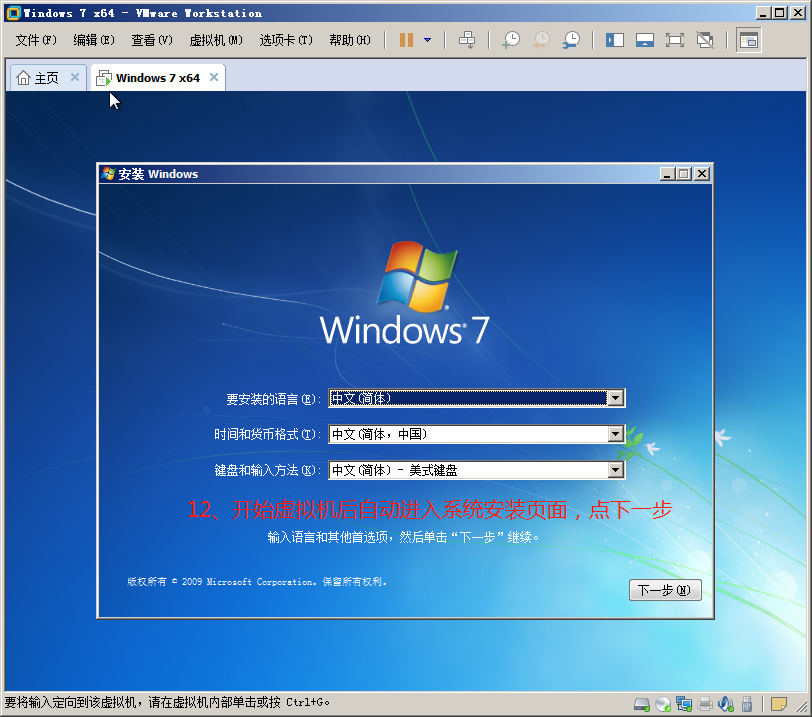Click the hard disk status icon
The height and width of the screenshot is (717, 812).
click(642, 704)
